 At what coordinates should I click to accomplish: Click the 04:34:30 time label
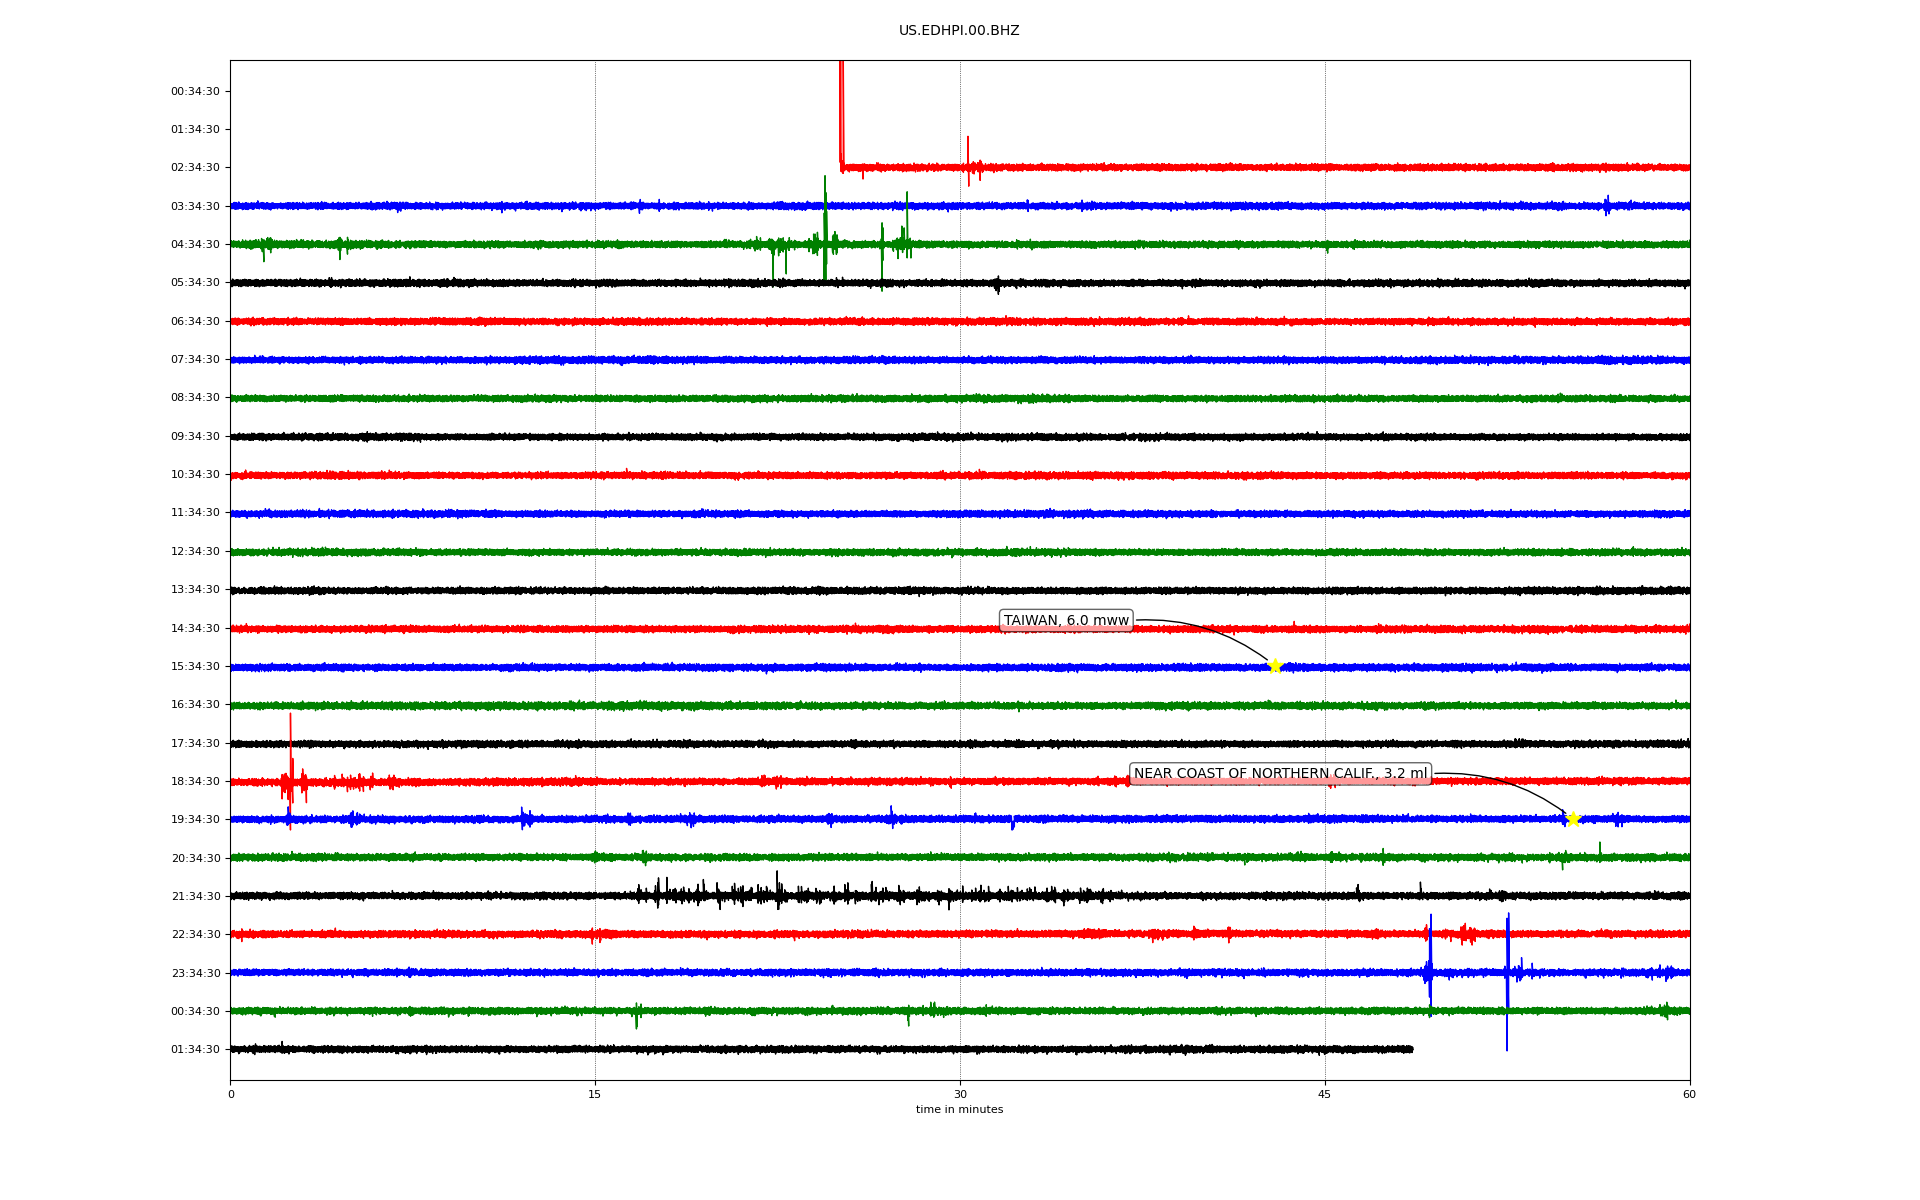point(195,244)
